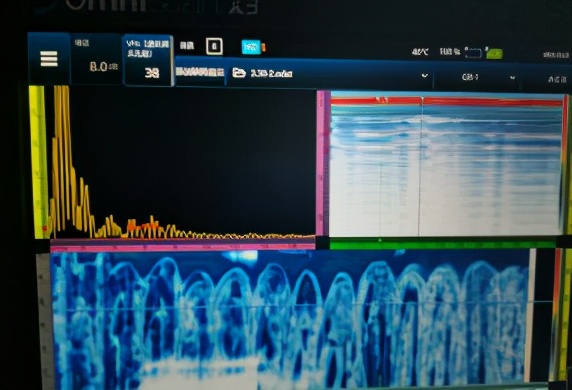Click the label tab left of the folder icon
Image resolution: width=572 pixels, height=390 pixels.
click(x=200, y=72)
